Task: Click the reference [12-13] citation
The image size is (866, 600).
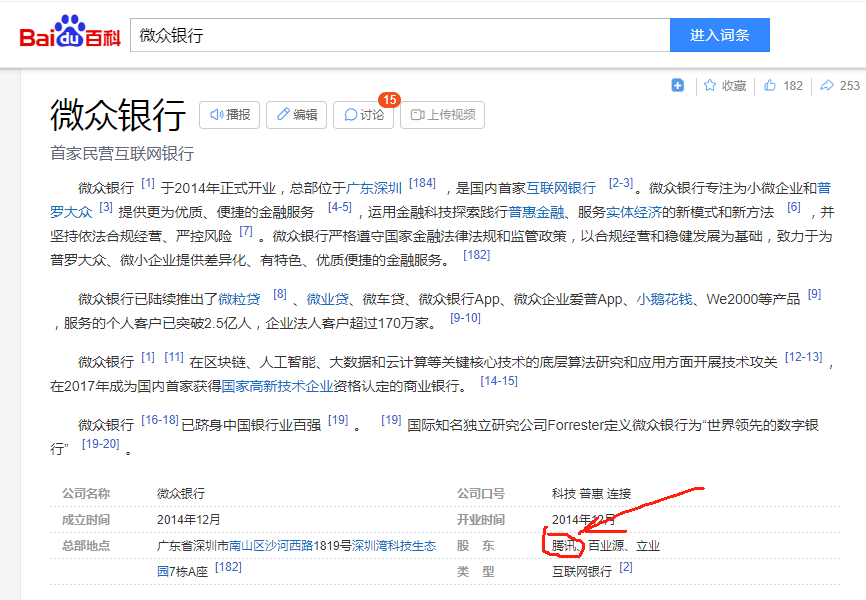Action: (804, 357)
